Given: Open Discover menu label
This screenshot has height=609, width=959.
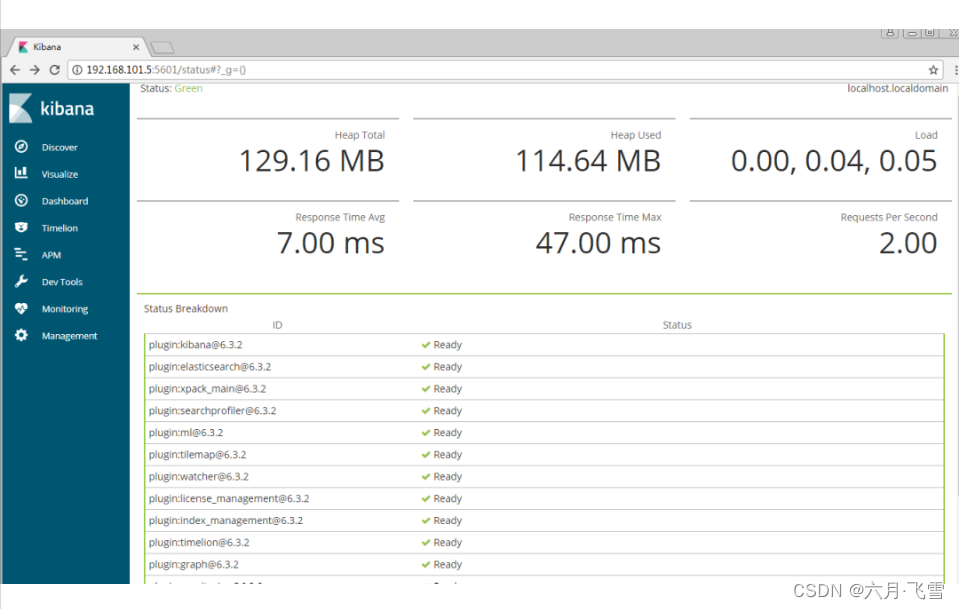Looking at the screenshot, I should pos(59,147).
